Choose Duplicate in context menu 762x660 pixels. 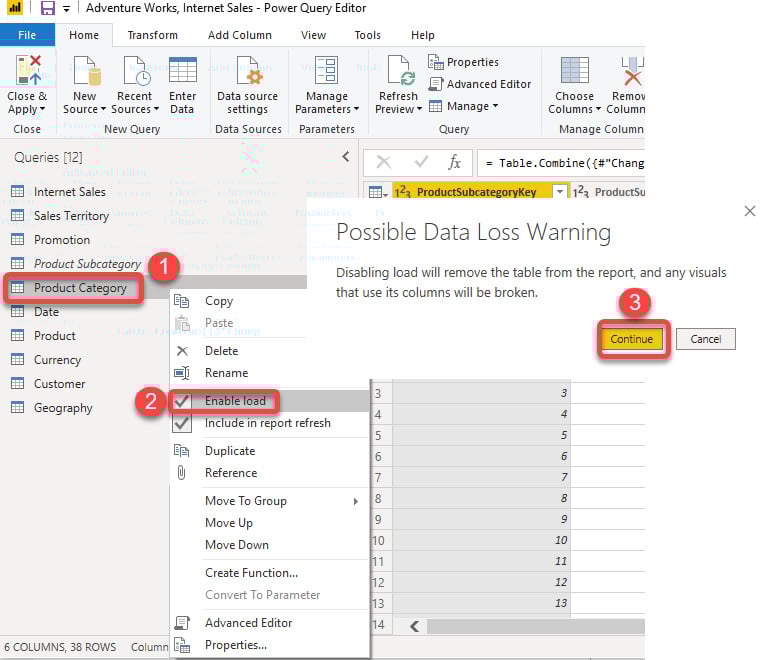[230, 451]
